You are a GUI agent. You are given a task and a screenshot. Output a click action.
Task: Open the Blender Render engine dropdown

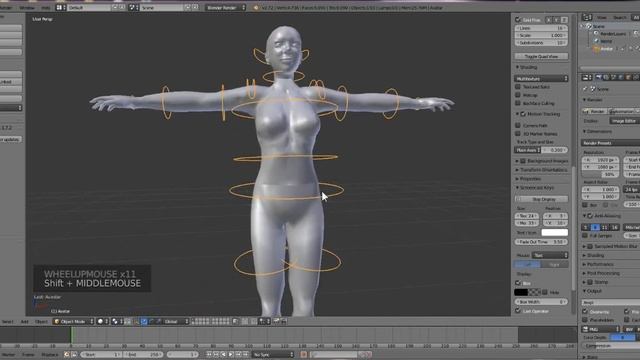[226, 8]
